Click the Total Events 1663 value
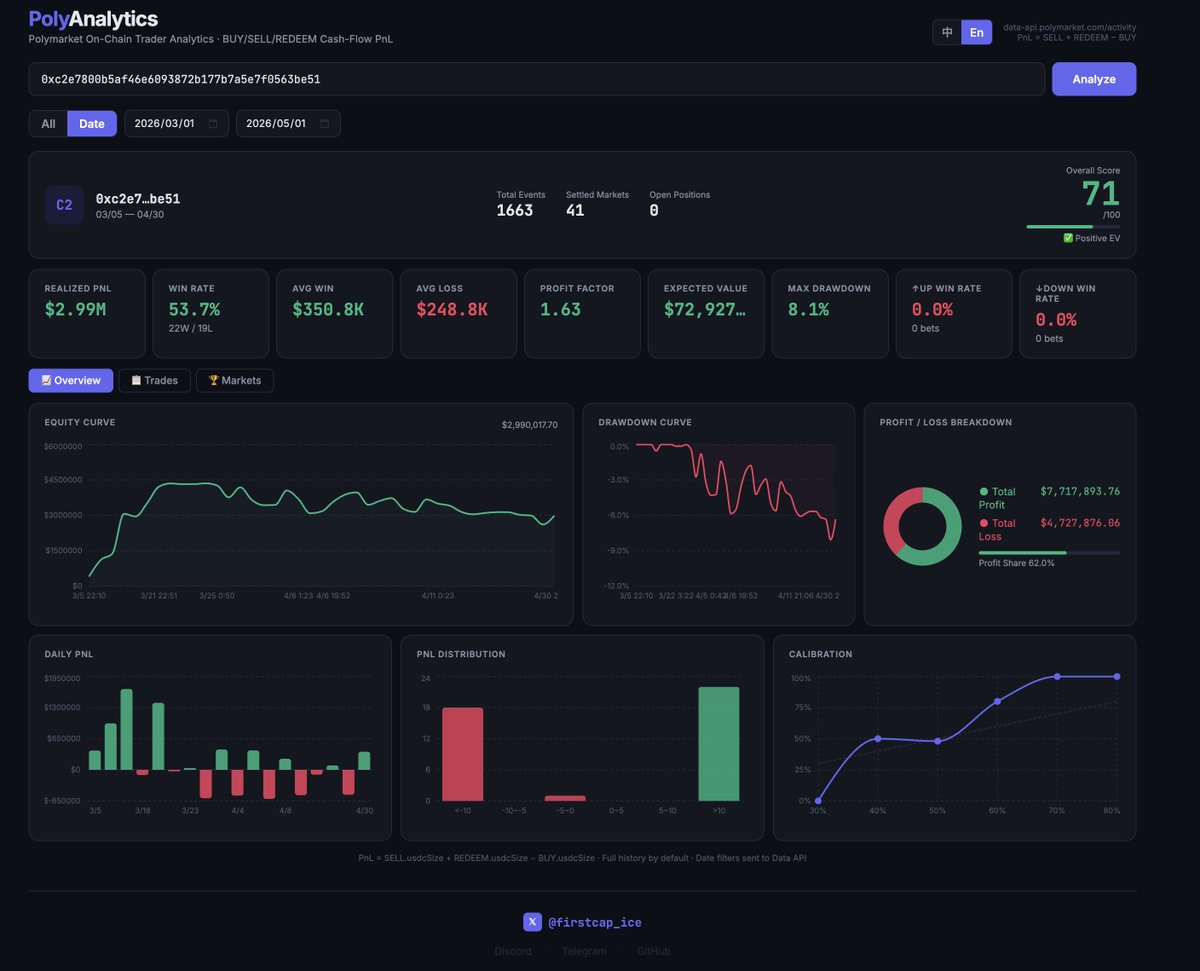 [515, 210]
